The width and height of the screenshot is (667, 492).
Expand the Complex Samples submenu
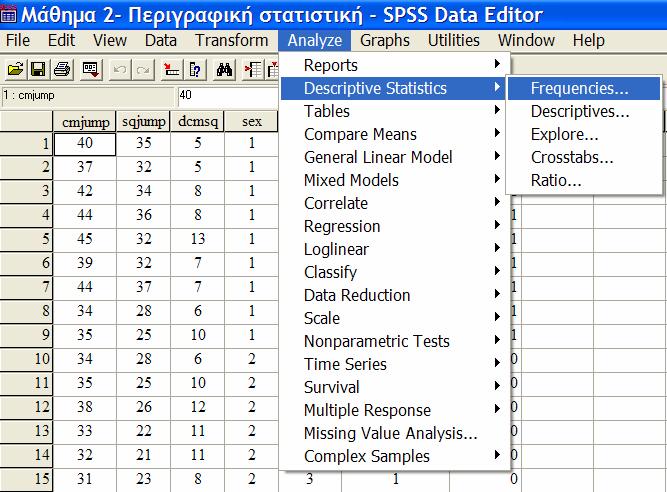394,456
